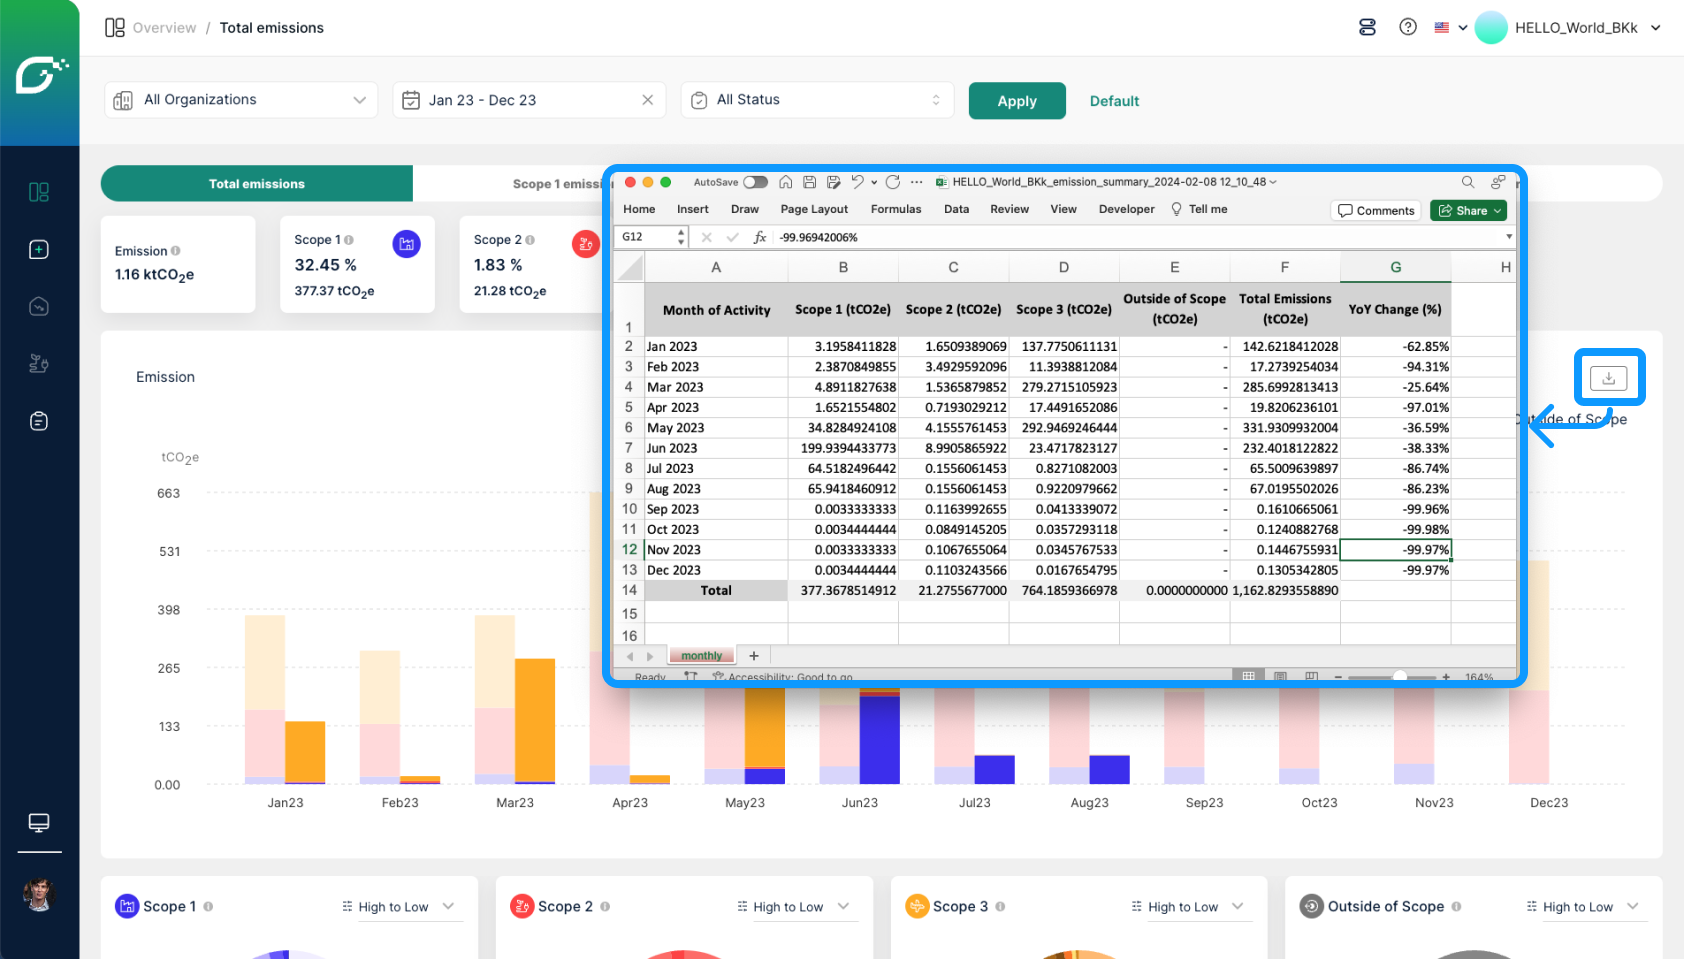The image size is (1684, 959).
Task: Adjust the Excel zoom slider
Action: pyautogui.click(x=1400, y=677)
